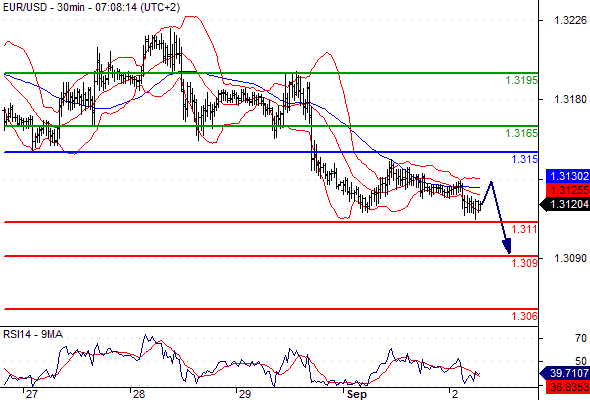Select the 29 date marker on time axis
Screen dimensions: 590x400
244,394
